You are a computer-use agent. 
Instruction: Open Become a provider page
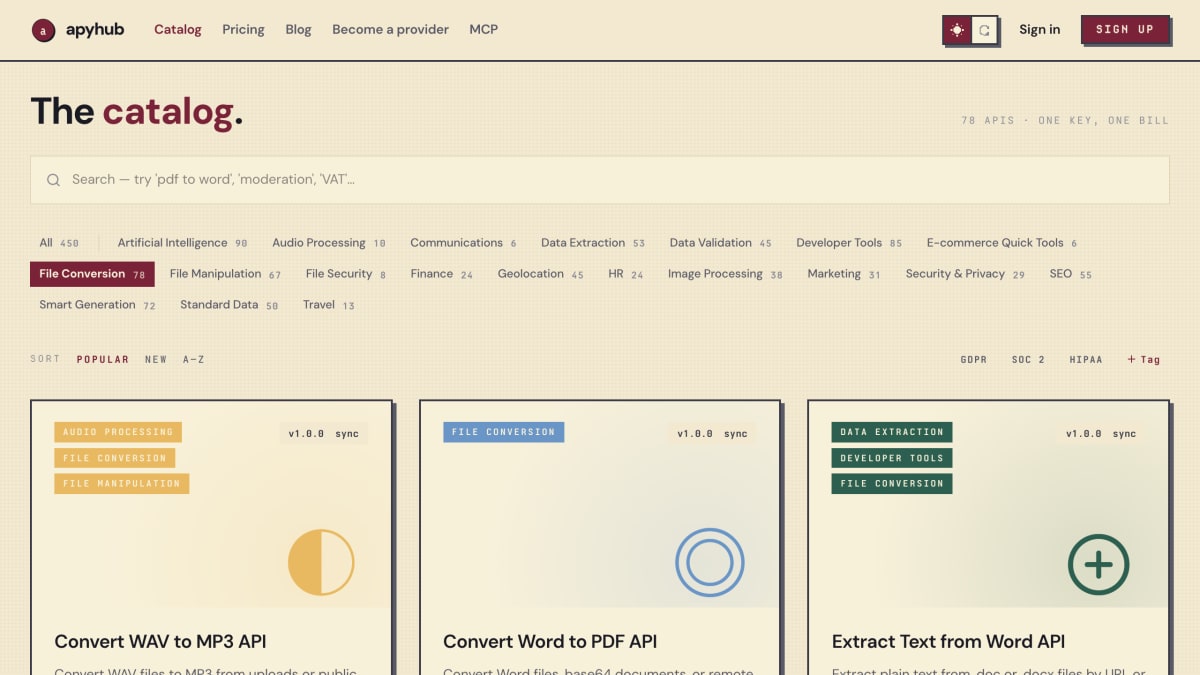point(390,30)
